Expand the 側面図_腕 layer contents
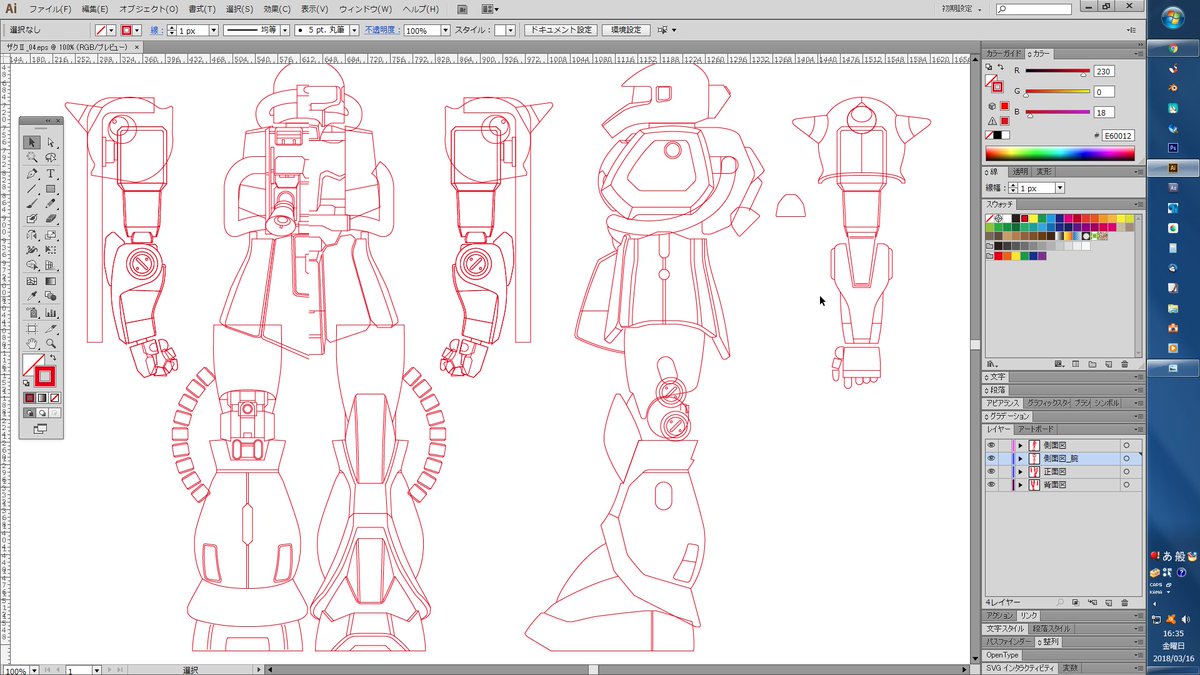Viewport: 1200px width, 675px height. [1020, 458]
